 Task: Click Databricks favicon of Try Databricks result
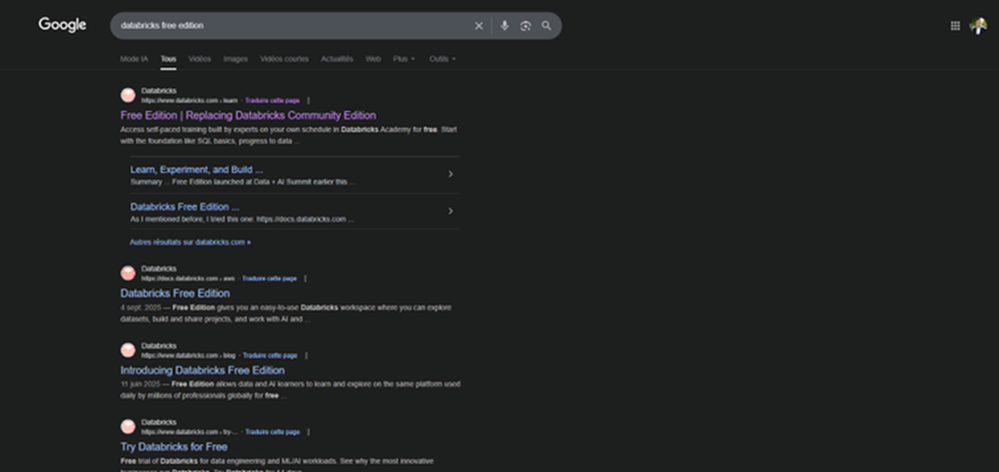pos(128,427)
